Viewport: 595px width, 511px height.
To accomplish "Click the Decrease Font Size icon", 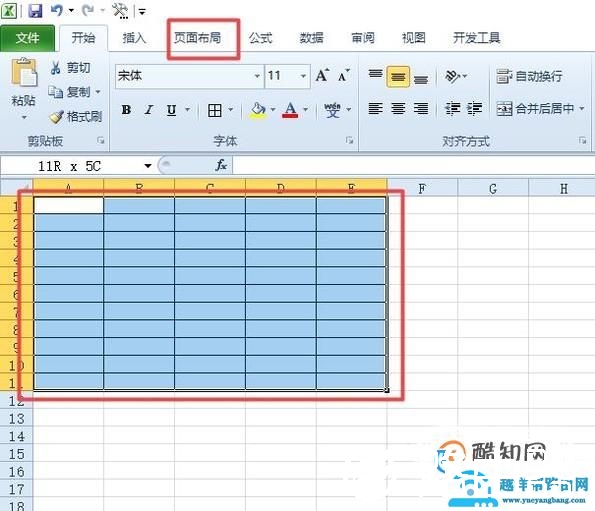I will (x=344, y=75).
